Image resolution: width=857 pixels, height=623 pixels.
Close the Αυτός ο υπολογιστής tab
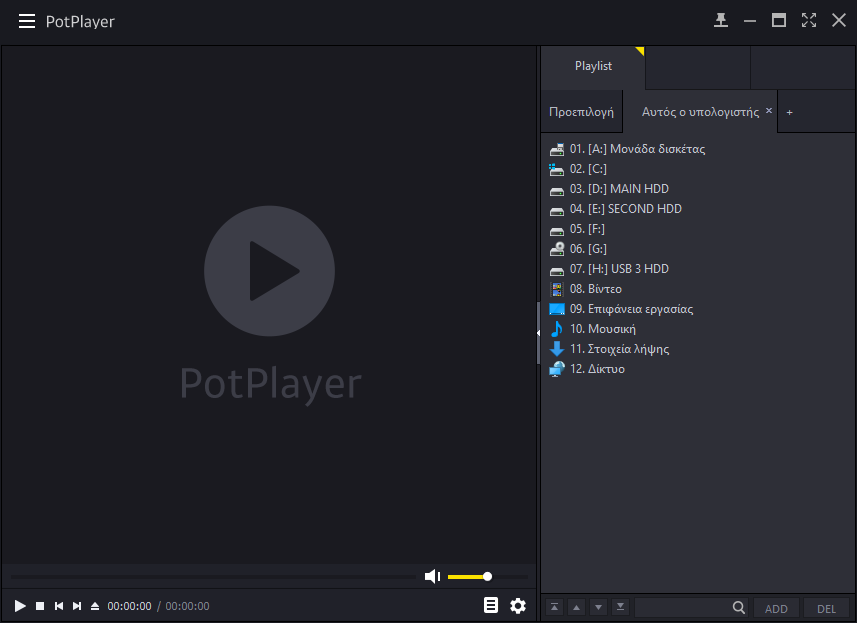coord(769,110)
